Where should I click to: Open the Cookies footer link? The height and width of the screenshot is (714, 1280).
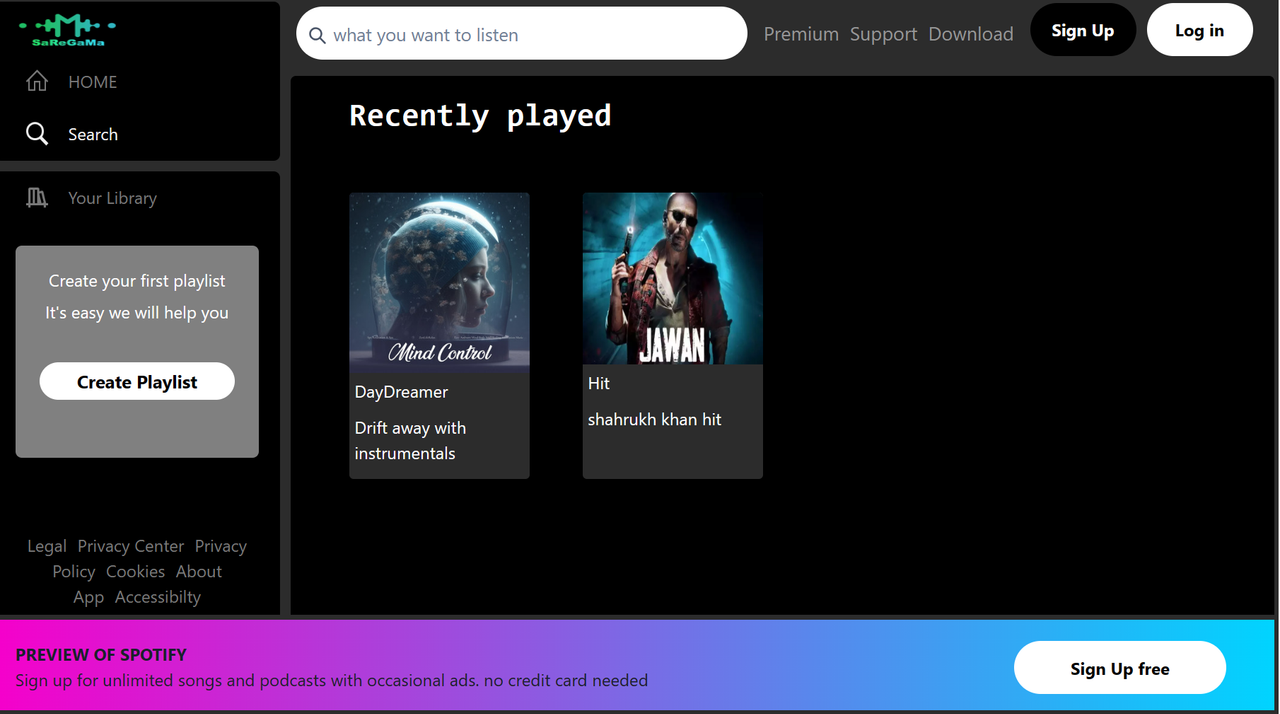click(135, 572)
